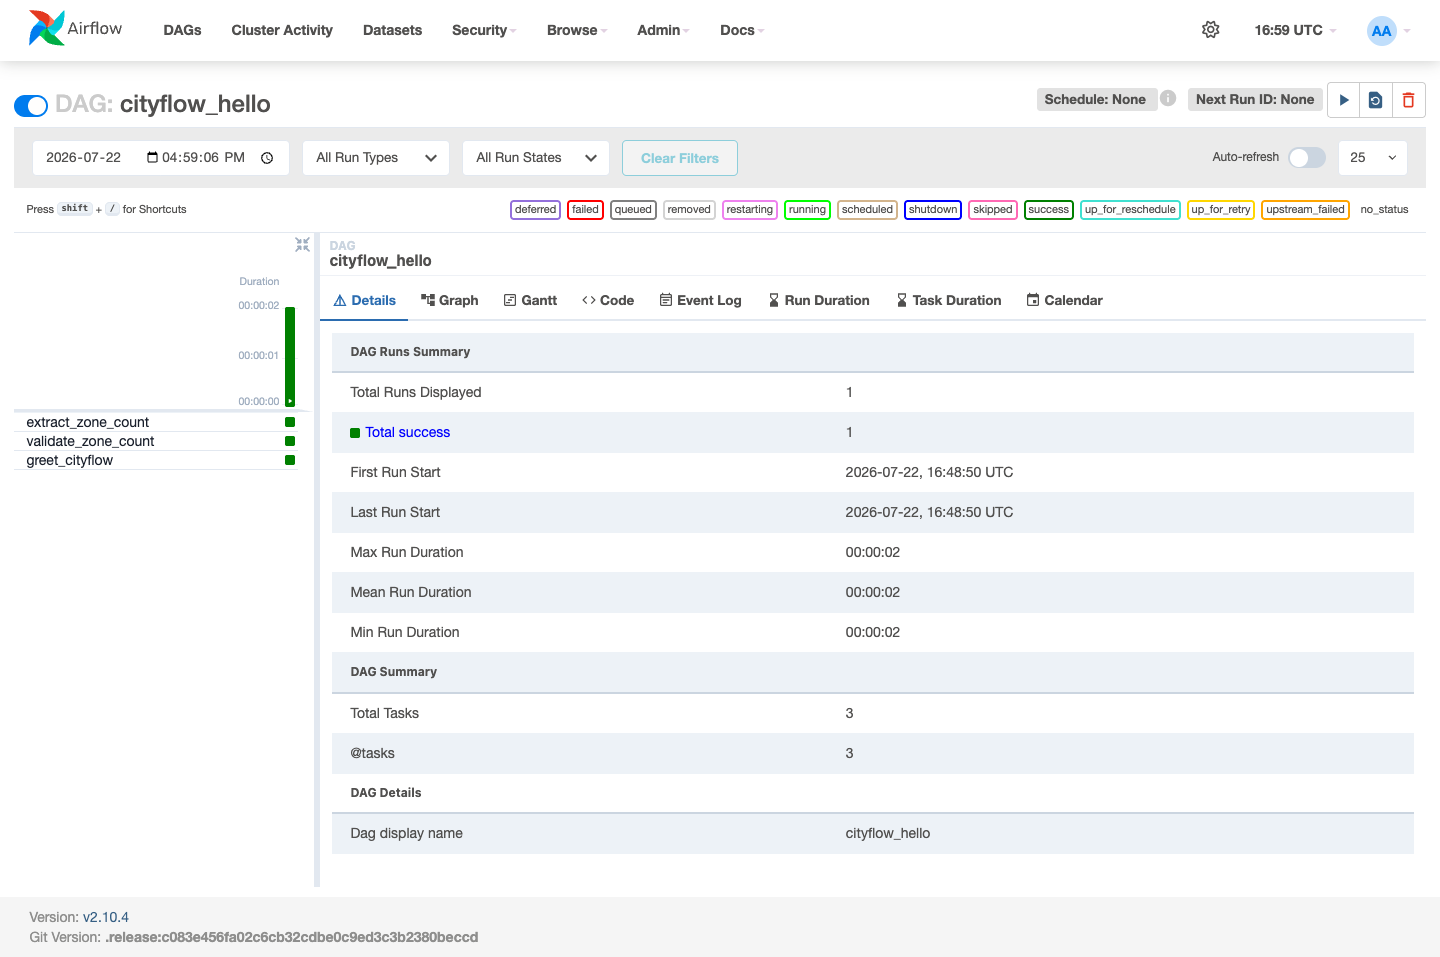Screen dimensions: 1440x957
Task: Click the clock icon in the date field
Action: coord(267,158)
